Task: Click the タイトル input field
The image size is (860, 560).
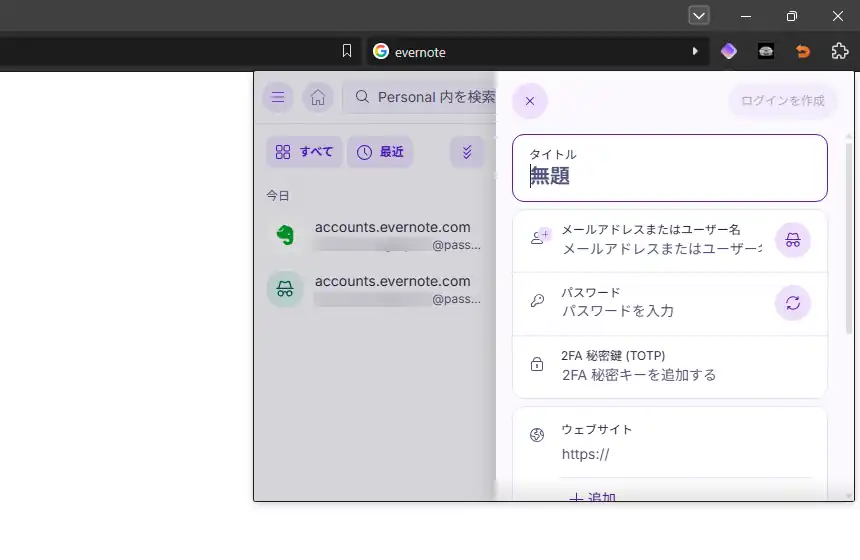Action: tap(669, 177)
